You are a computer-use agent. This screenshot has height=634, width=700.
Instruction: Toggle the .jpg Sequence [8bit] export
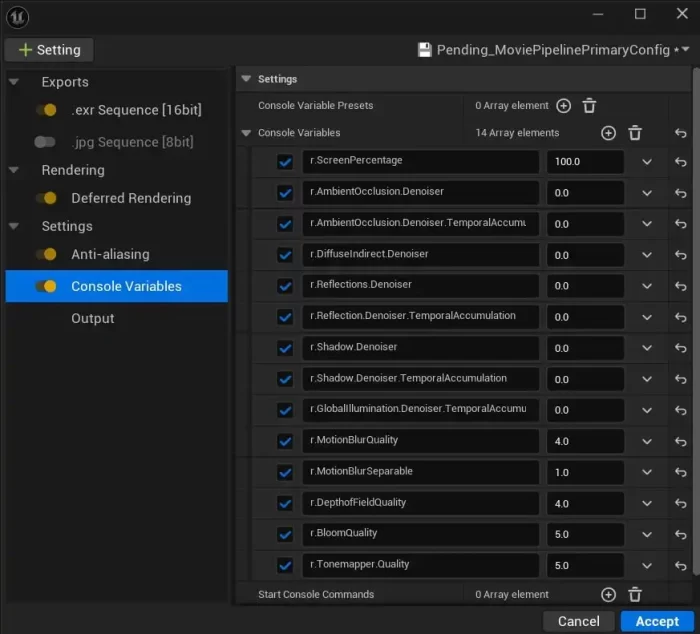pos(45,142)
